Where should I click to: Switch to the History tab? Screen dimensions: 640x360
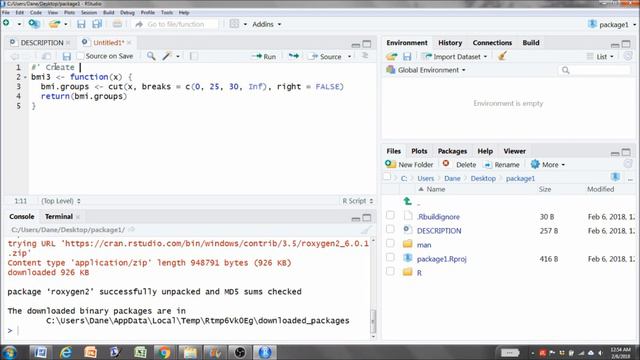450,42
